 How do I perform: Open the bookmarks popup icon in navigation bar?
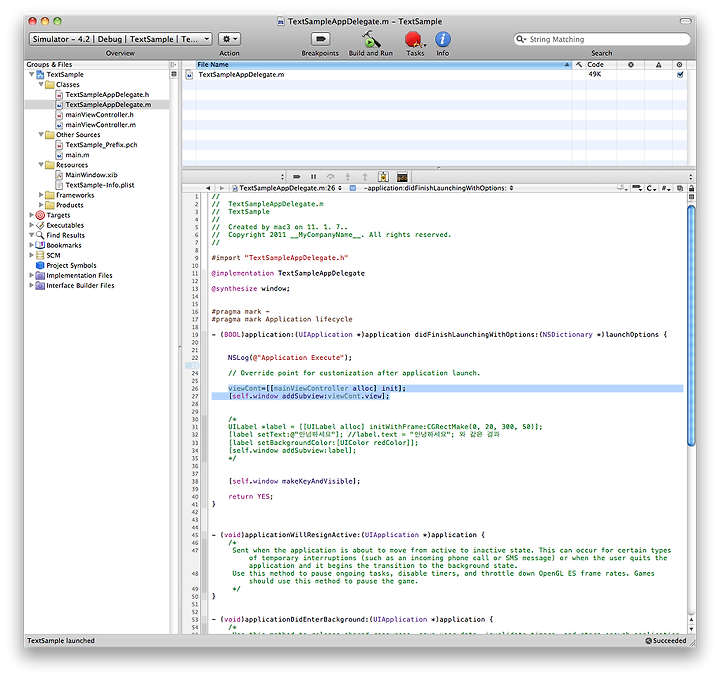click(x=622, y=188)
